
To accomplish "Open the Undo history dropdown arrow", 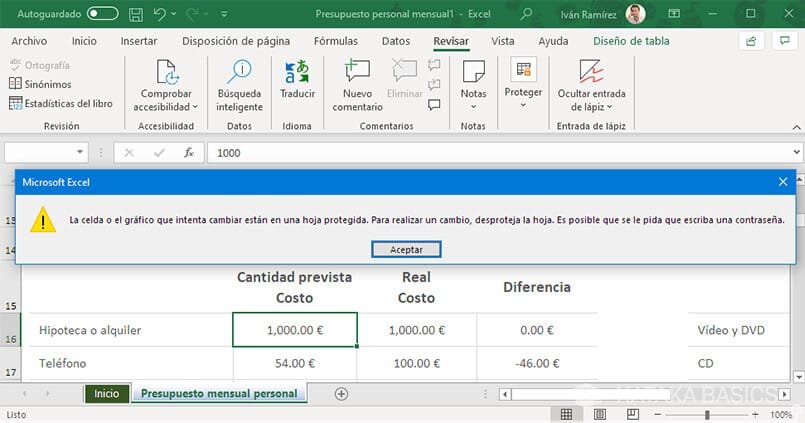I will pyautogui.click(x=174, y=14).
